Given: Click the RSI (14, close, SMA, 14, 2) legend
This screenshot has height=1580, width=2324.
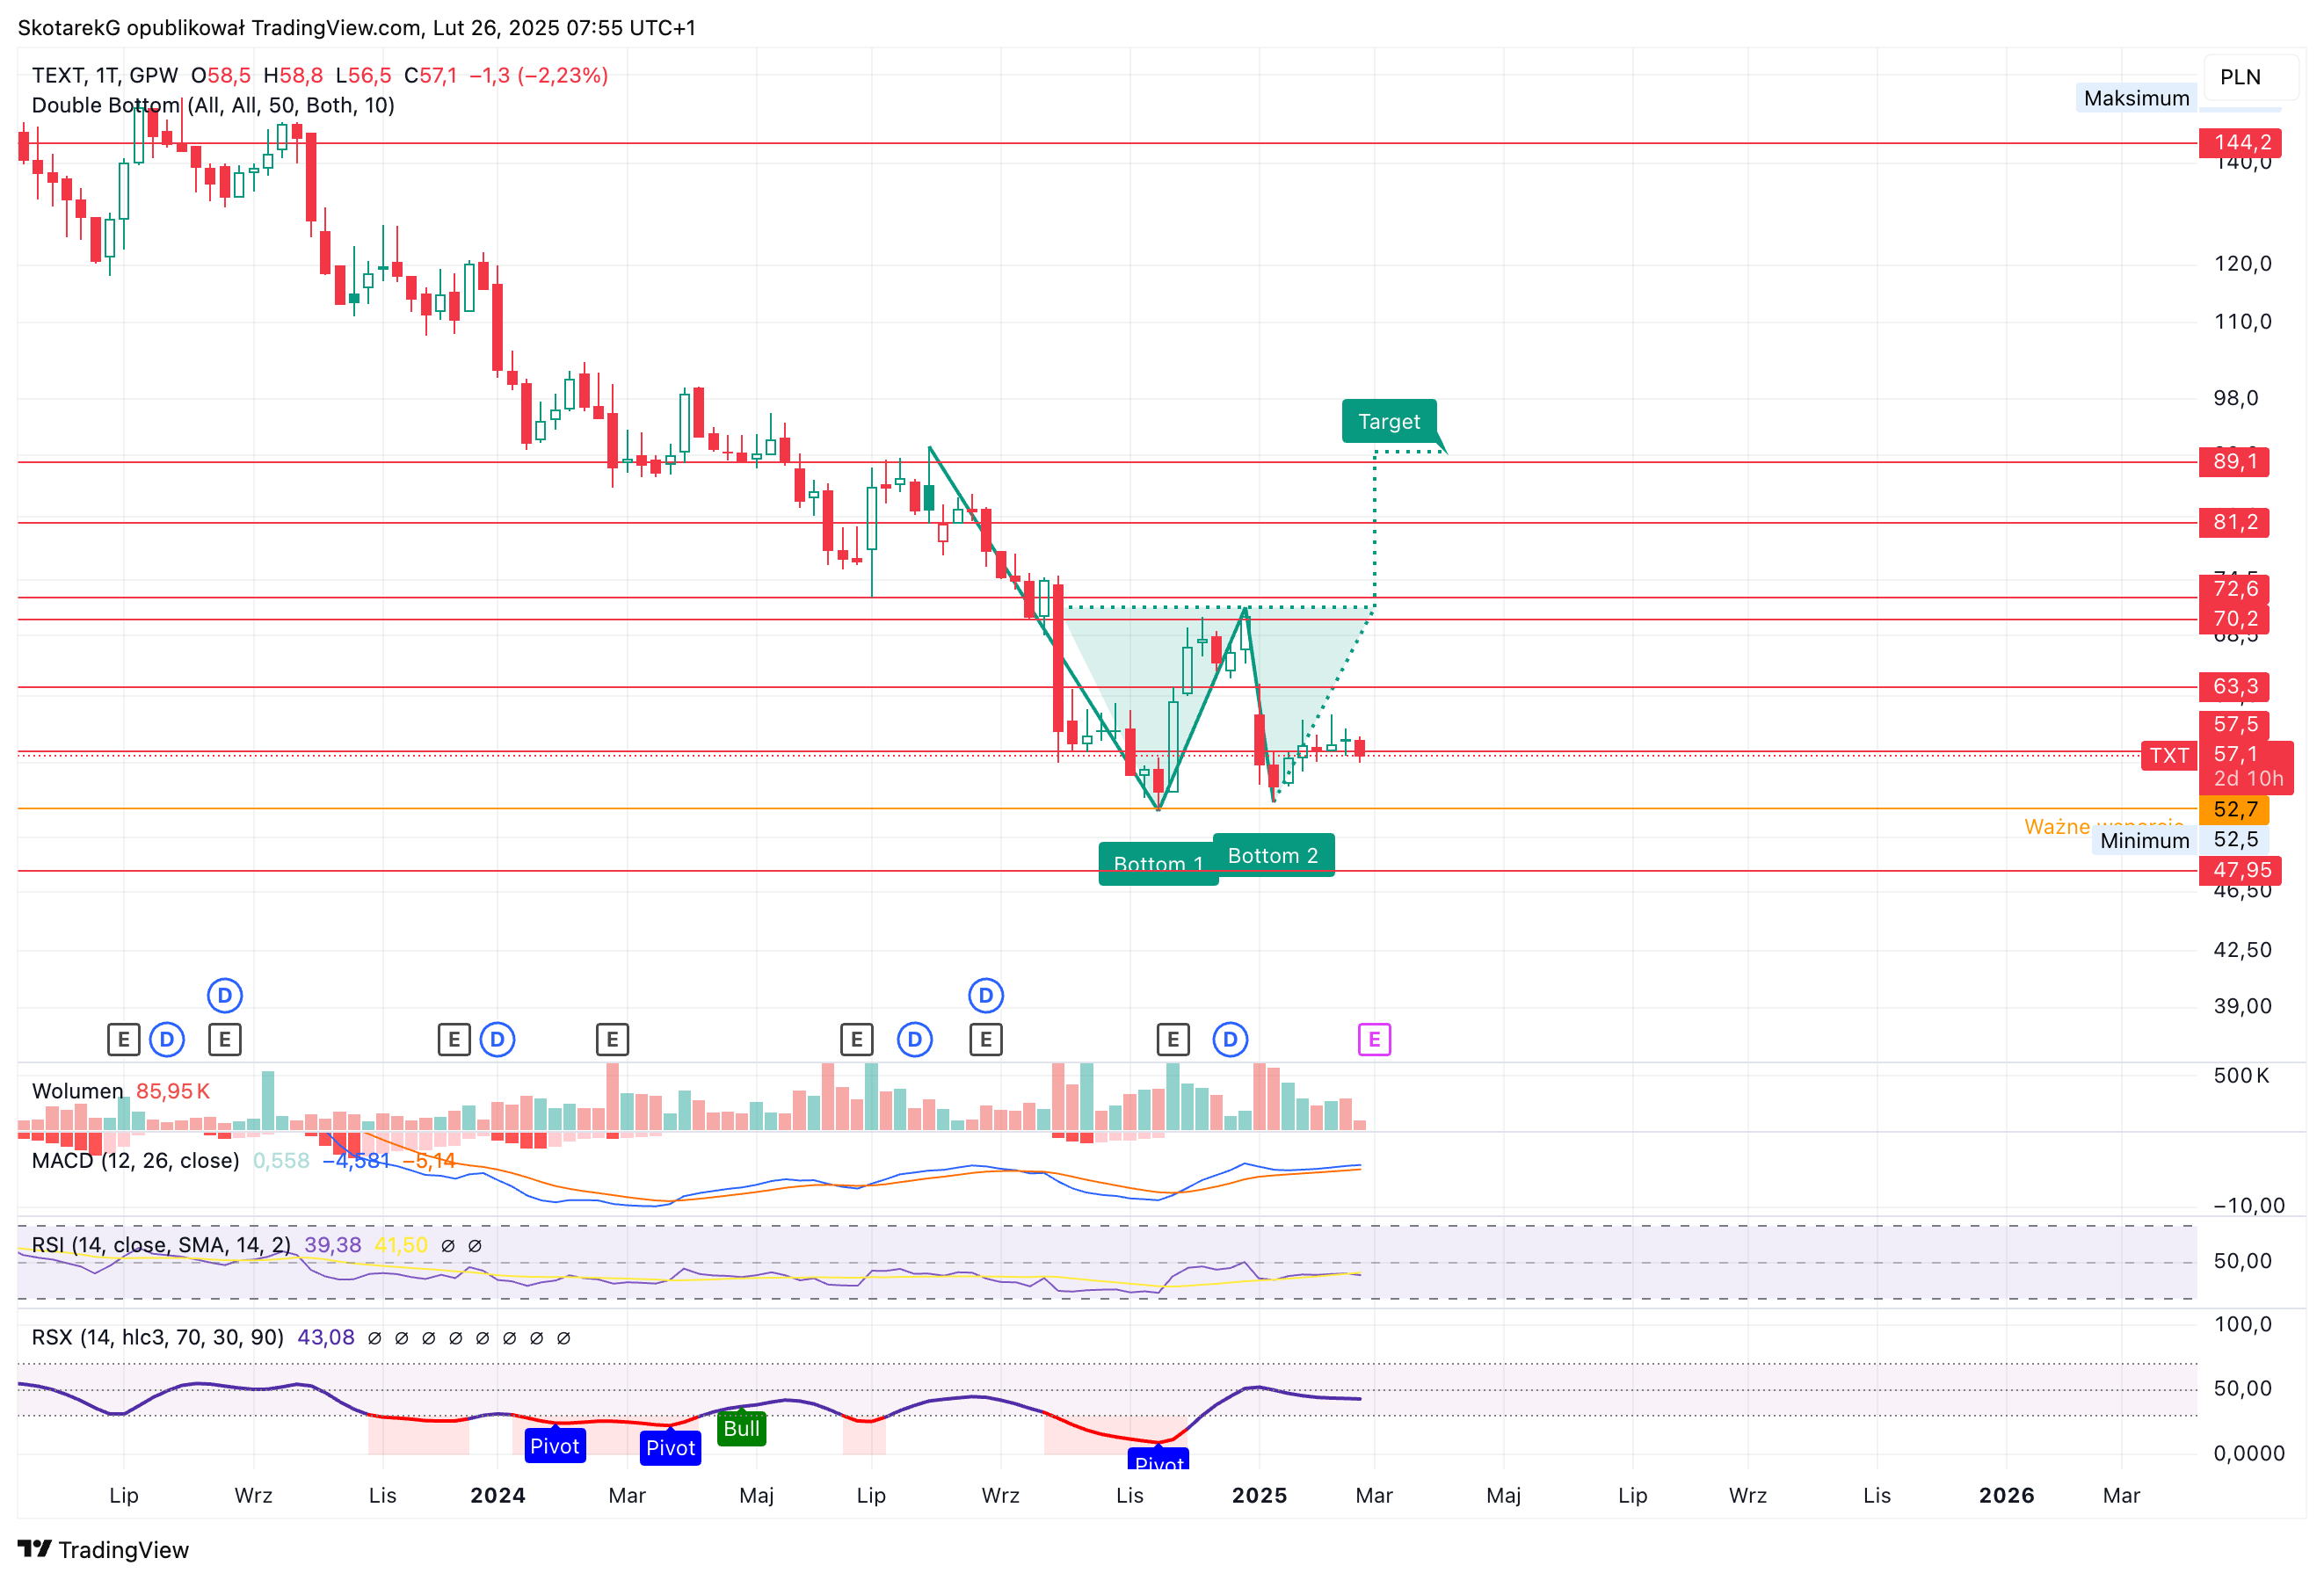Looking at the screenshot, I should tap(162, 1245).
